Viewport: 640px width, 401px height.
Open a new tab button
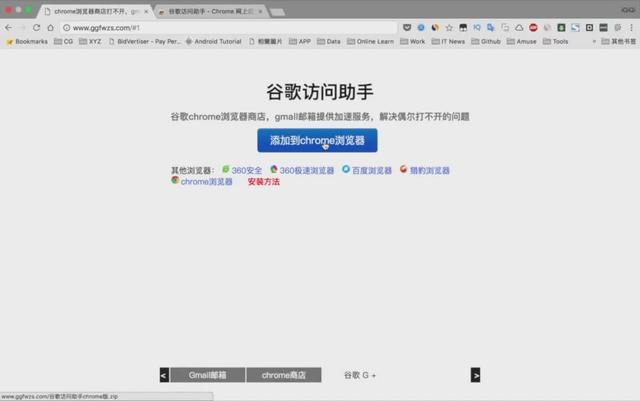[278, 12]
